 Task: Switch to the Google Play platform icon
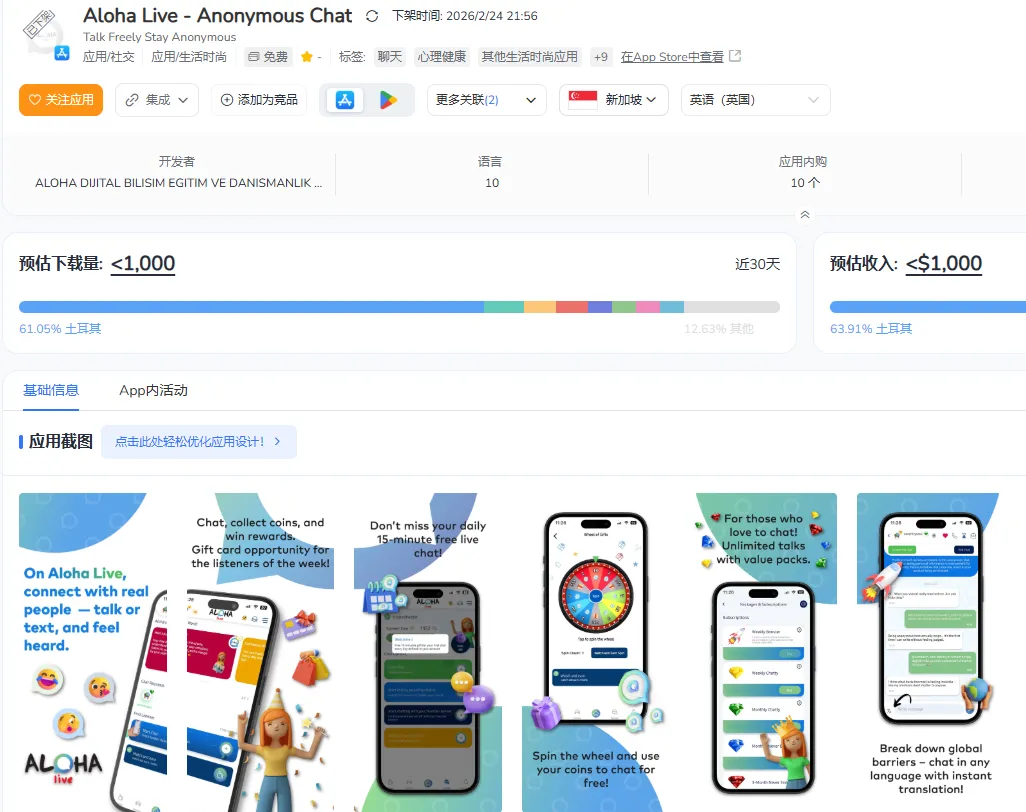(x=388, y=100)
